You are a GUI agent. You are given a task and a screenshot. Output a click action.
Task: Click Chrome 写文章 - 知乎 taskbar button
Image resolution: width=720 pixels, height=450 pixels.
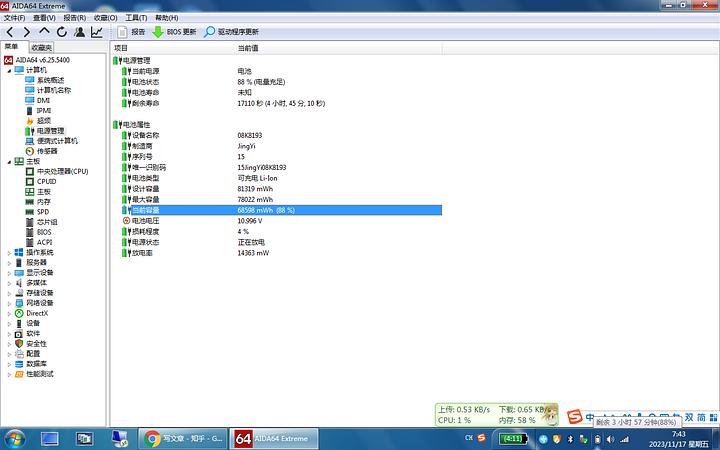pyautogui.click(x=183, y=439)
